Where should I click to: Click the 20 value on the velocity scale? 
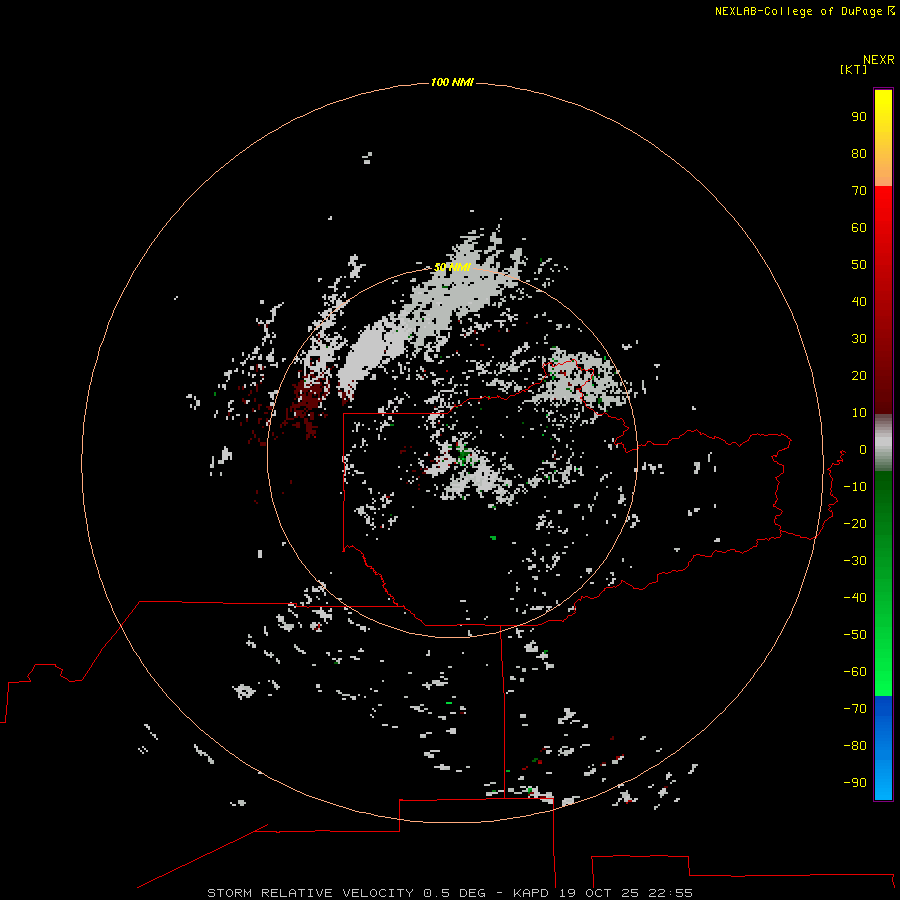click(859, 376)
